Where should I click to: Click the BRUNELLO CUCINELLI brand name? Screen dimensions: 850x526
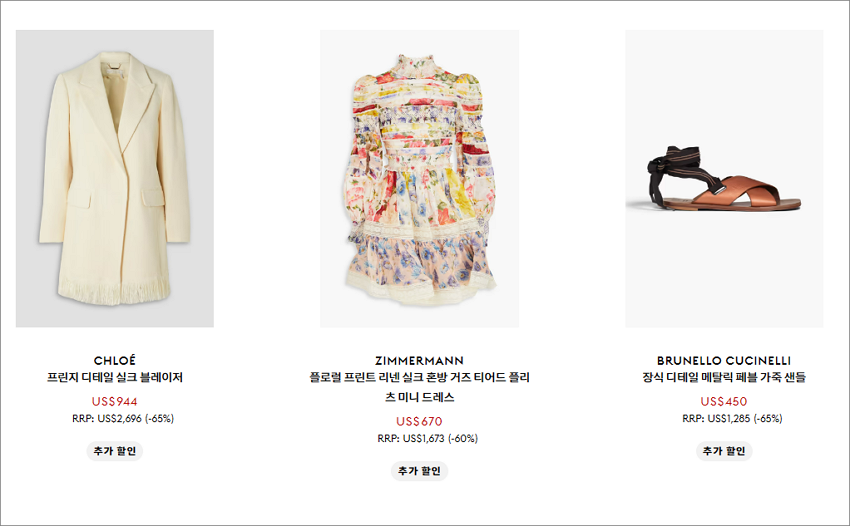click(724, 361)
